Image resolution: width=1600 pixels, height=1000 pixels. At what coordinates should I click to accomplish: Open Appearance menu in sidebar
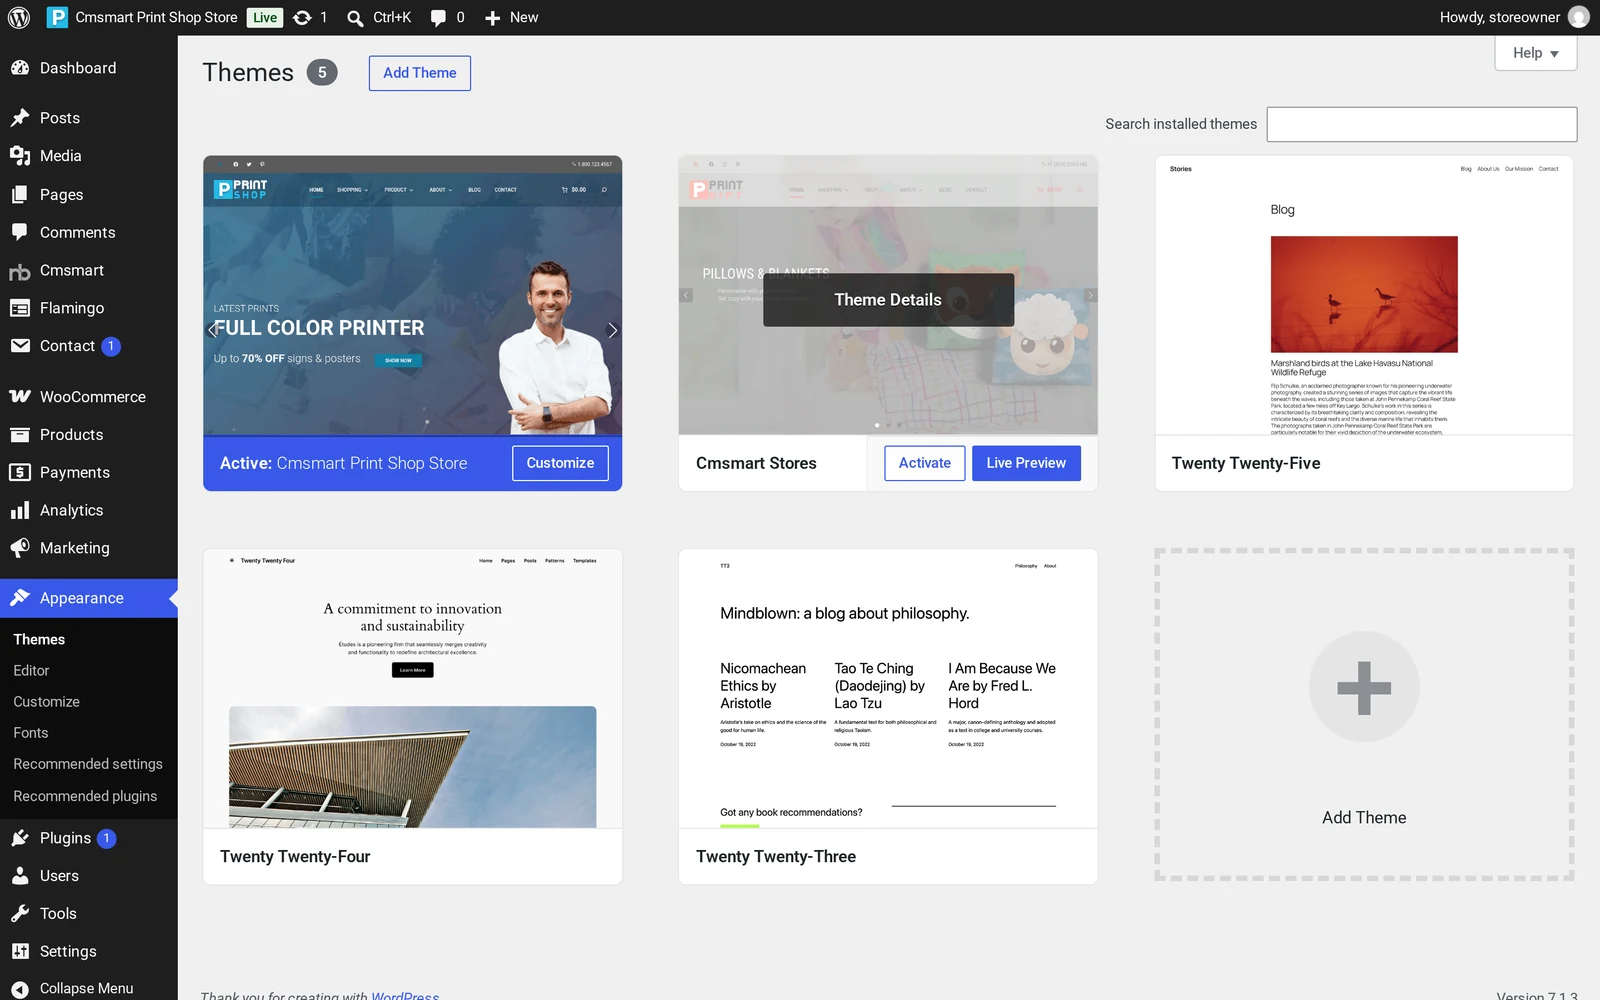(89, 598)
